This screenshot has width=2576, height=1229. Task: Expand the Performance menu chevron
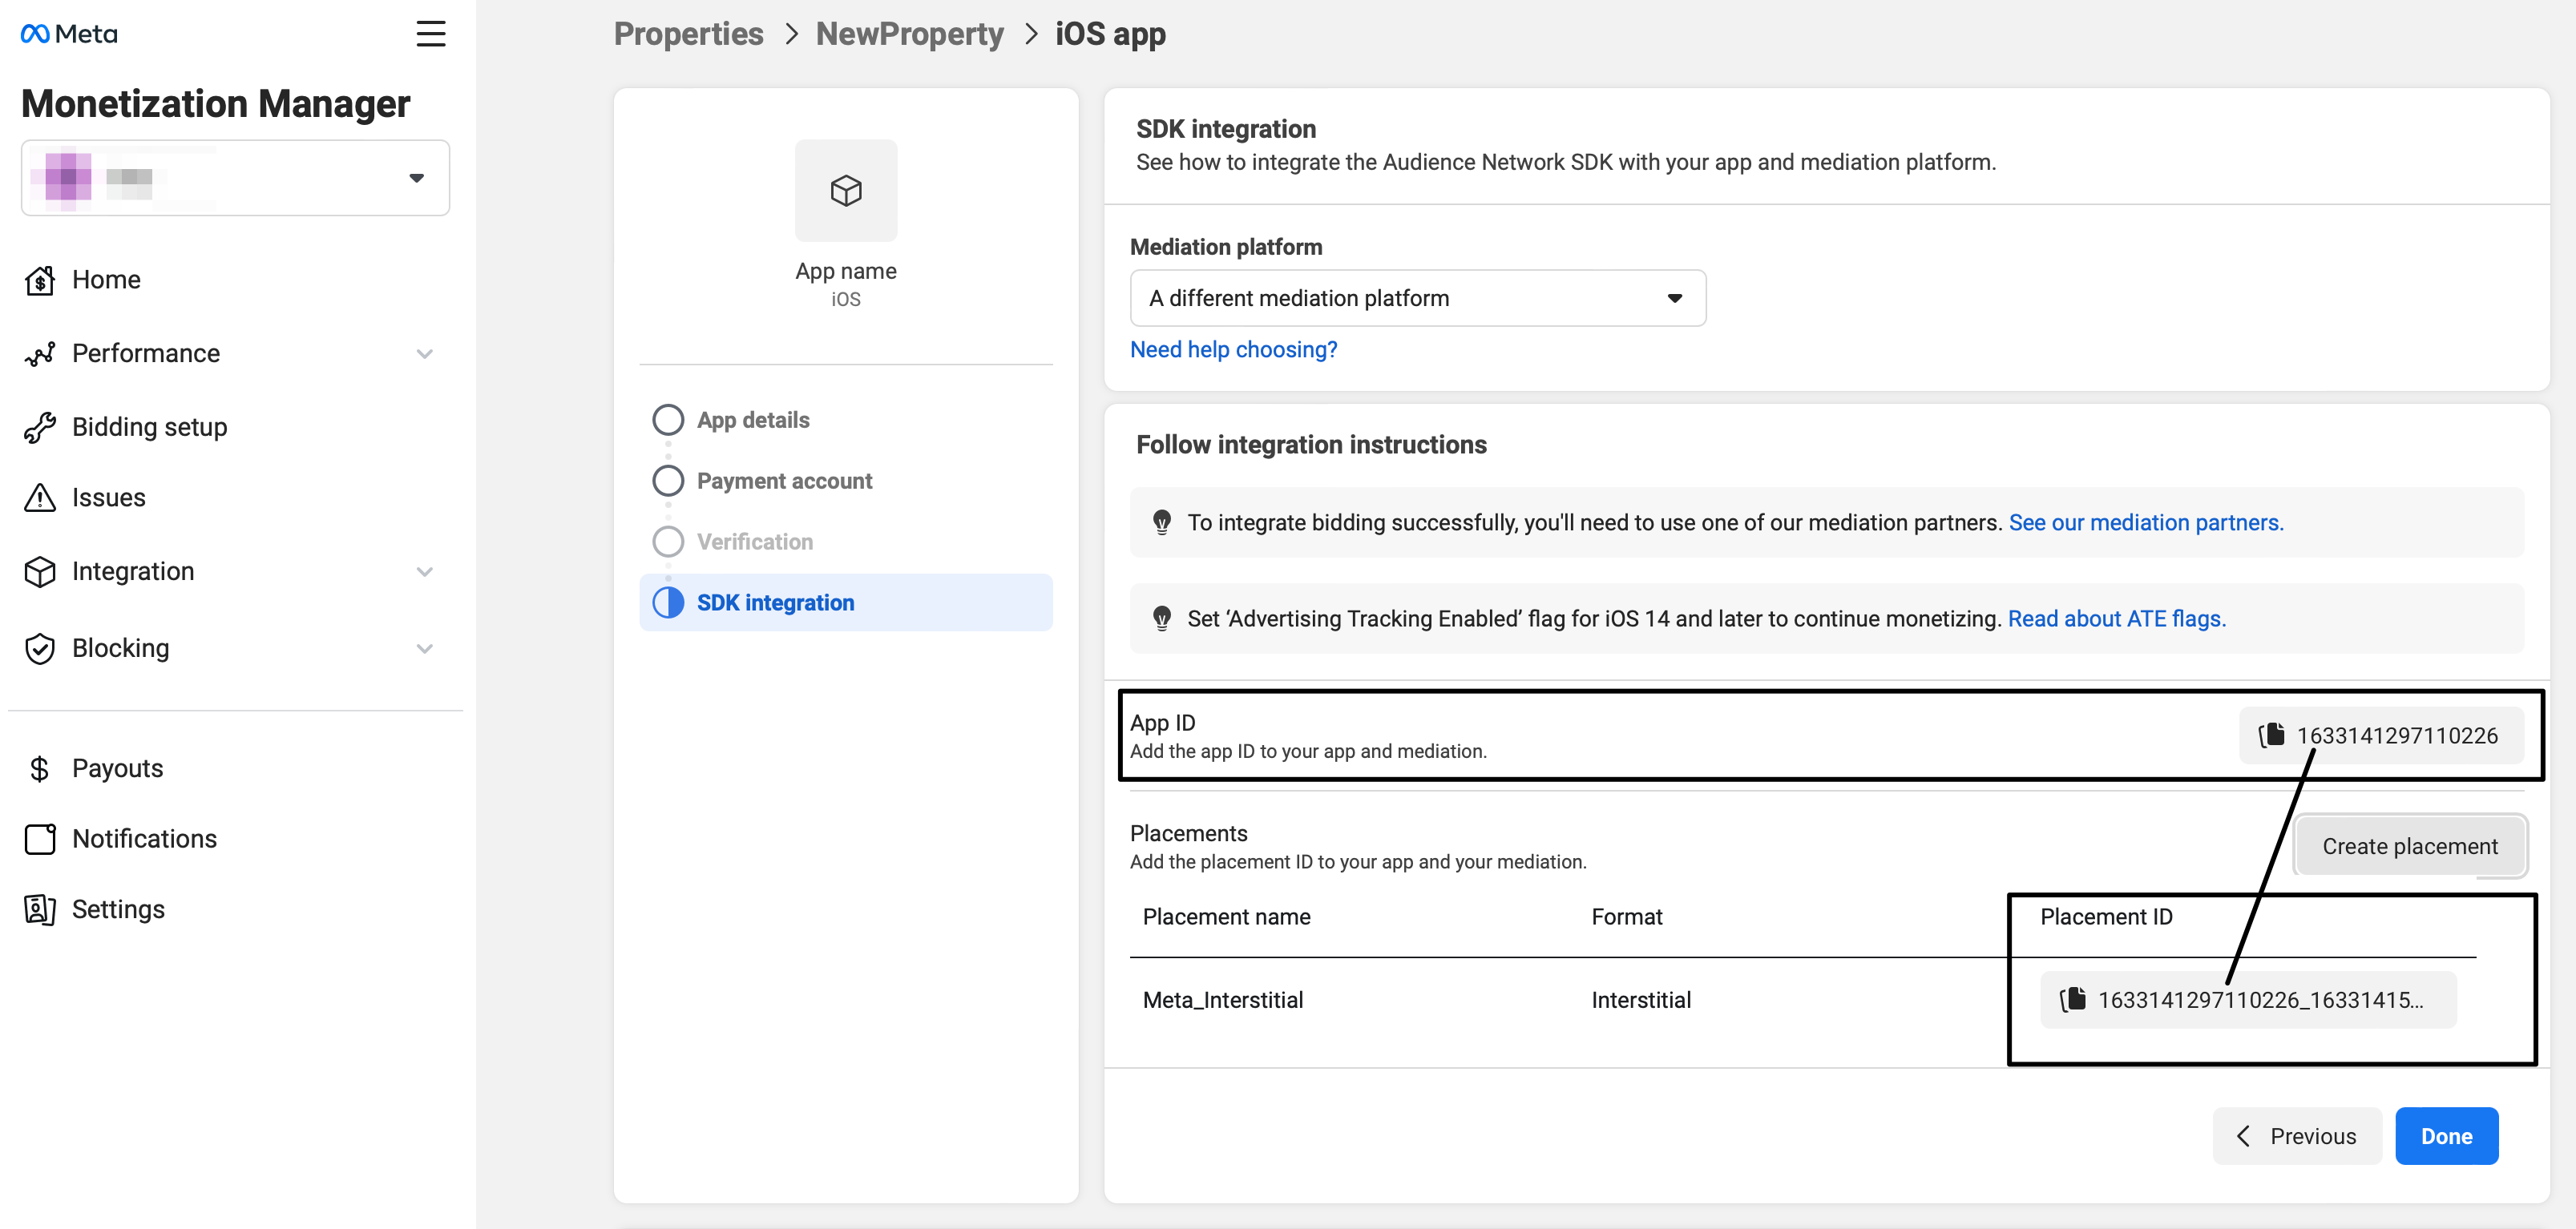[425, 354]
